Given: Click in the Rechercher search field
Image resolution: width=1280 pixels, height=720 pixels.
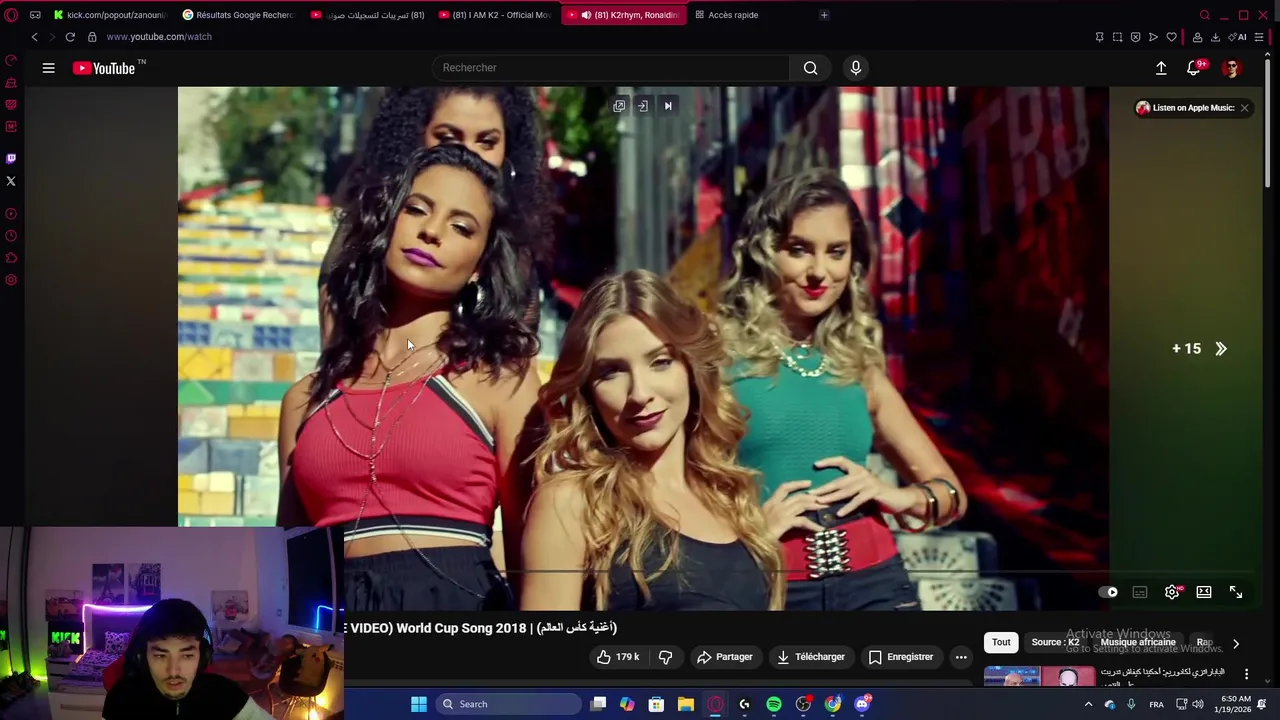Looking at the screenshot, I should 611,68.
